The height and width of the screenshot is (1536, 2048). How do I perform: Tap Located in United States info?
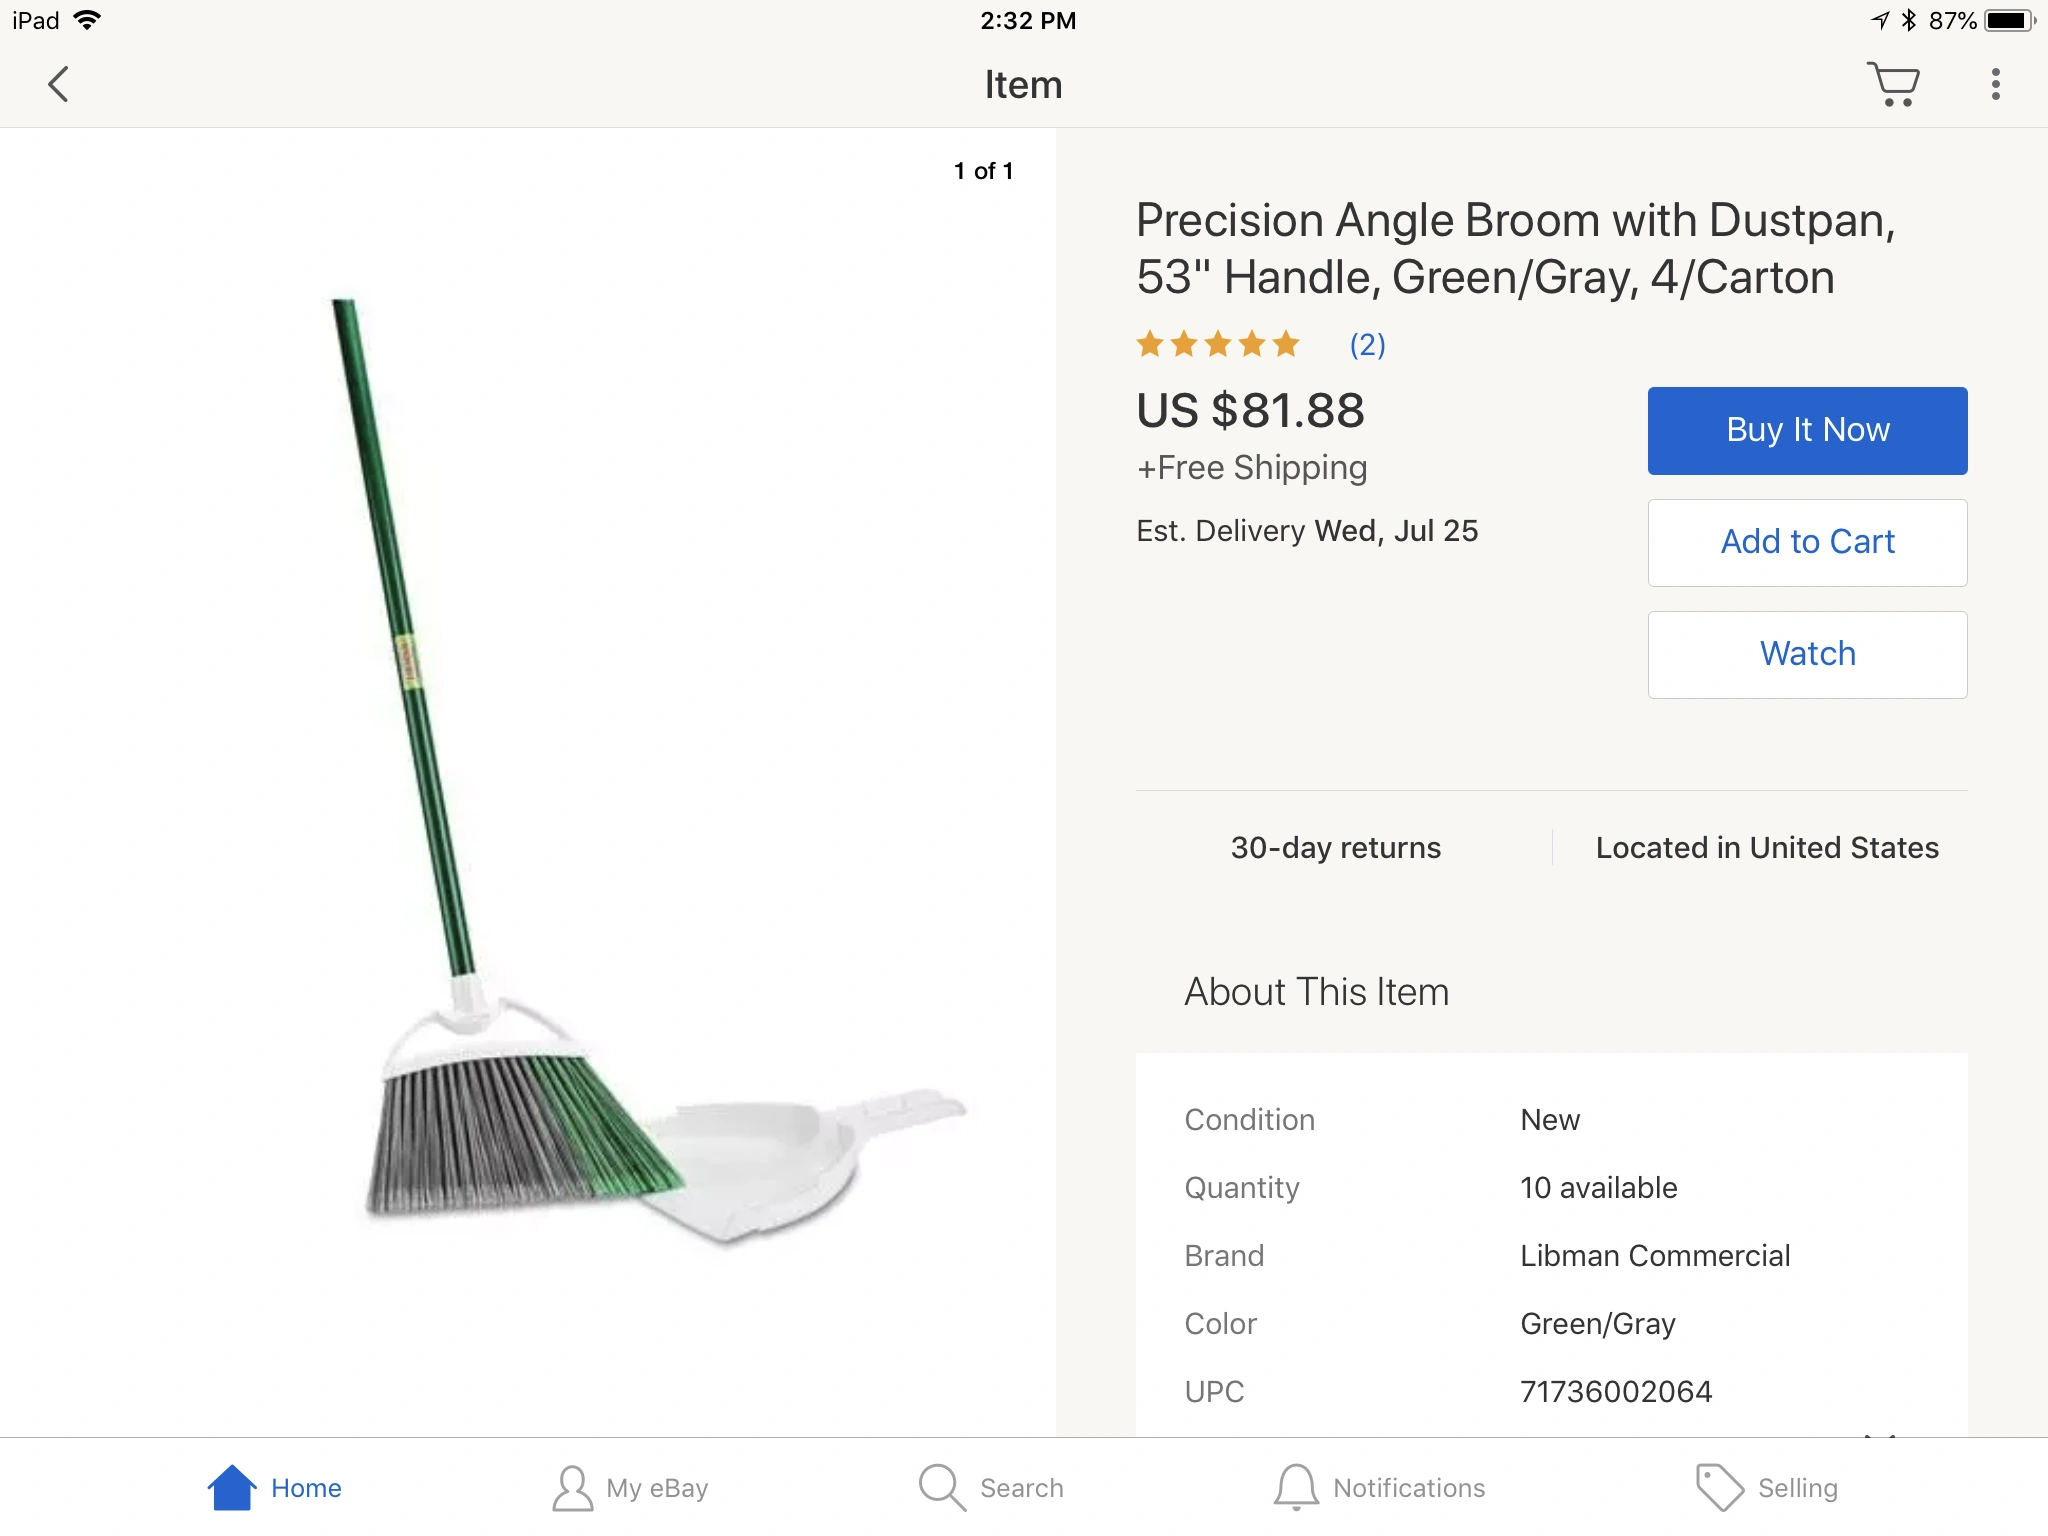pyautogui.click(x=1767, y=848)
